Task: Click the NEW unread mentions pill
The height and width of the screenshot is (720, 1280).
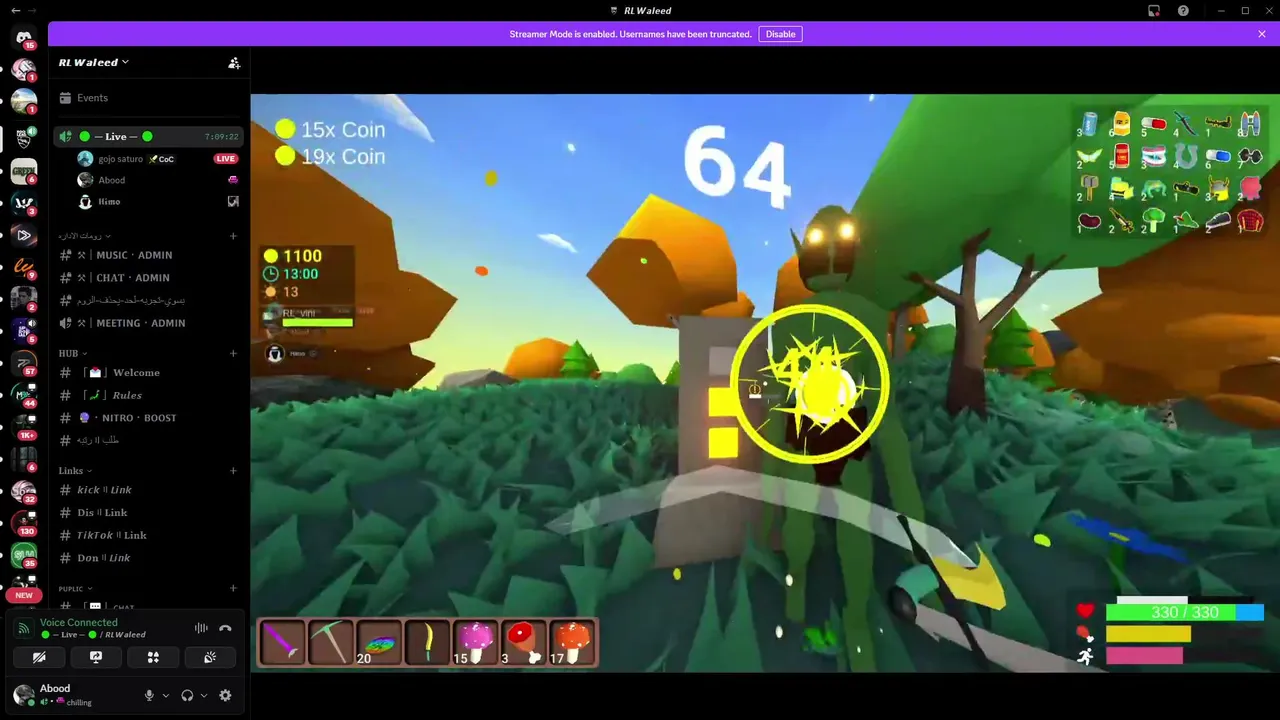Action: 23,595
